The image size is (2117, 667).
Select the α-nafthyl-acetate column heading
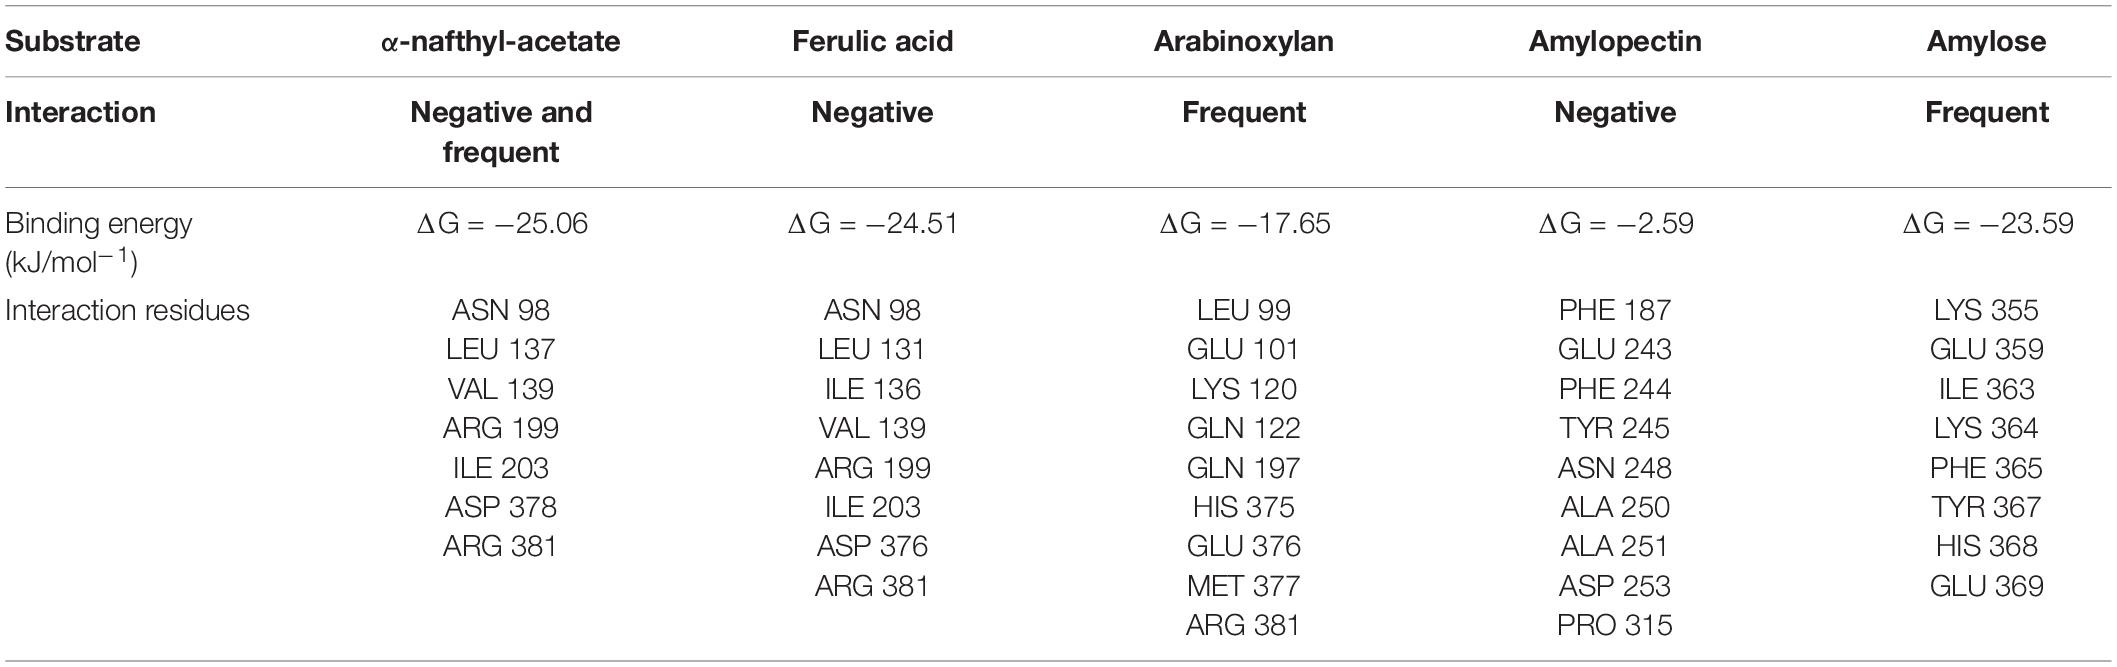point(501,41)
